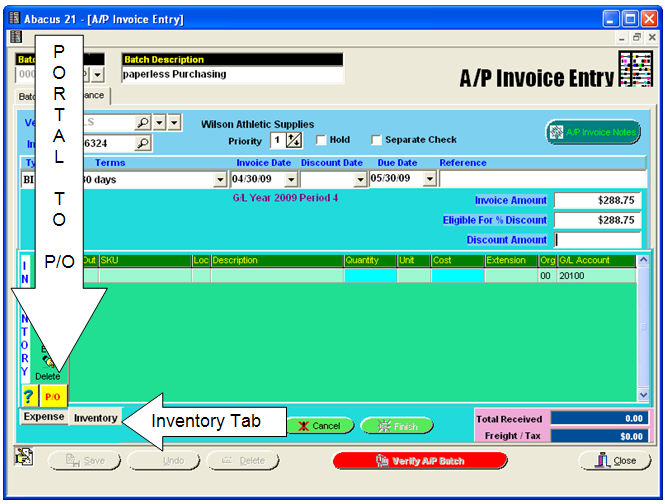Screen dimensions: 665x504
Task: Toggle the Hold checkbox
Action: pyautogui.click(x=321, y=140)
